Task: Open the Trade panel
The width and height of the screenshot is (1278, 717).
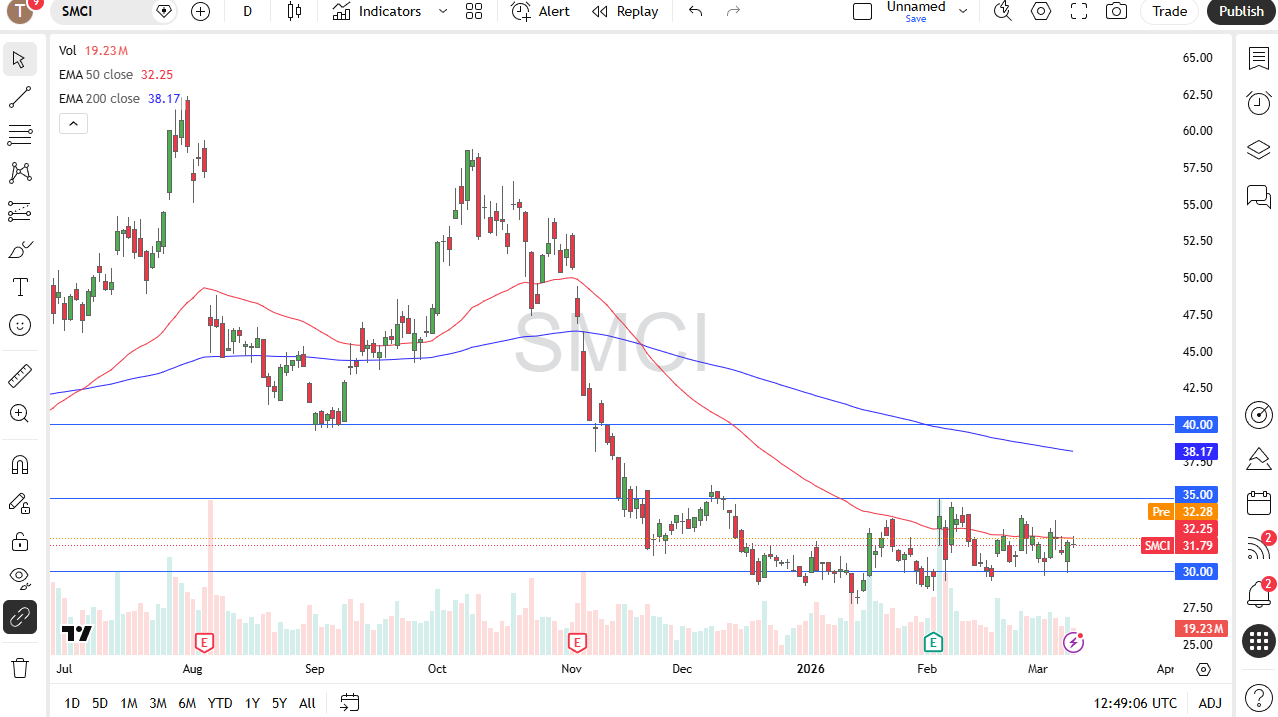Action: (1169, 11)
